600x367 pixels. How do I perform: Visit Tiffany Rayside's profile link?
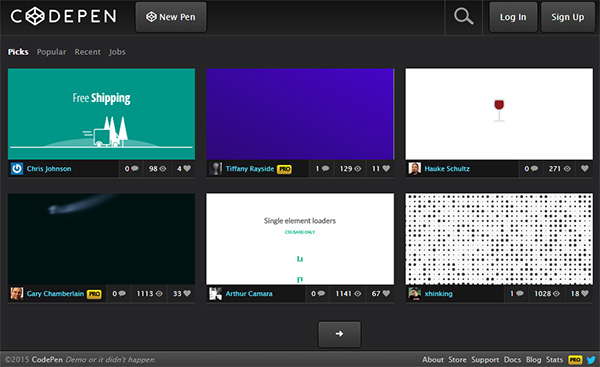pyautogui.click(x=249, y=169)
